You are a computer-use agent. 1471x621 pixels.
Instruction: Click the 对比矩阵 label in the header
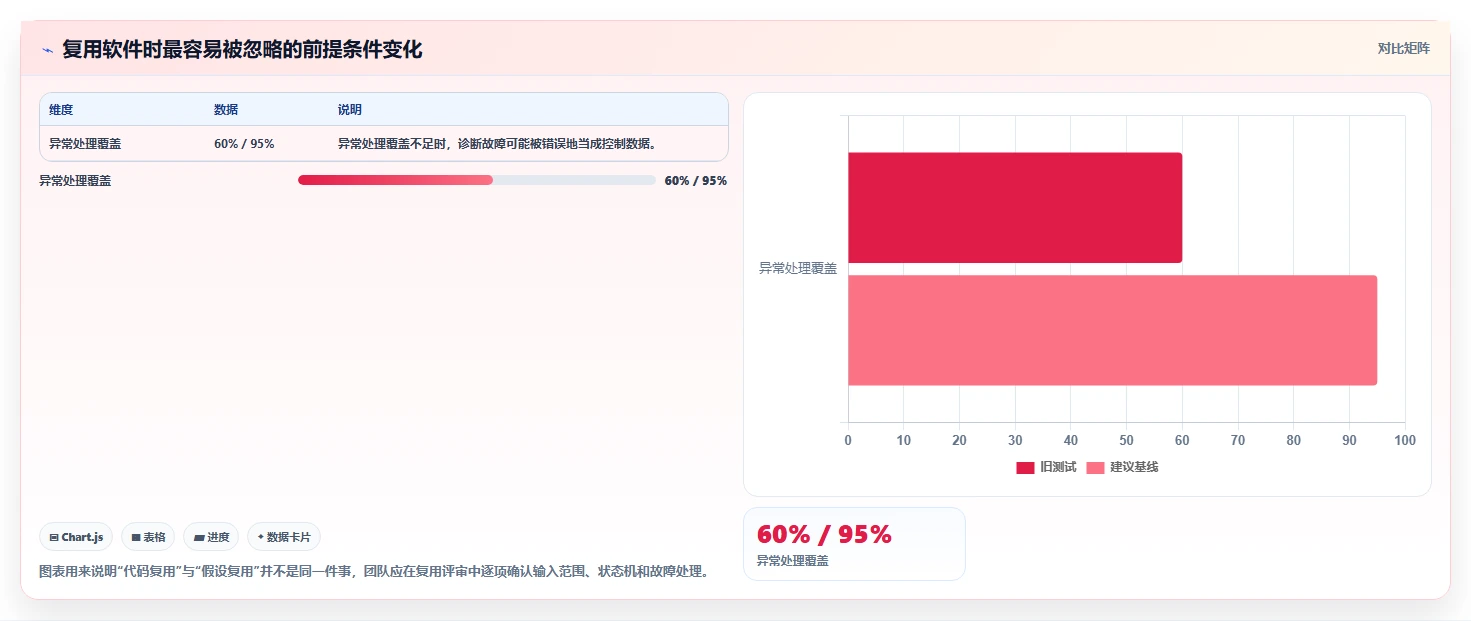click(1403, 48)
